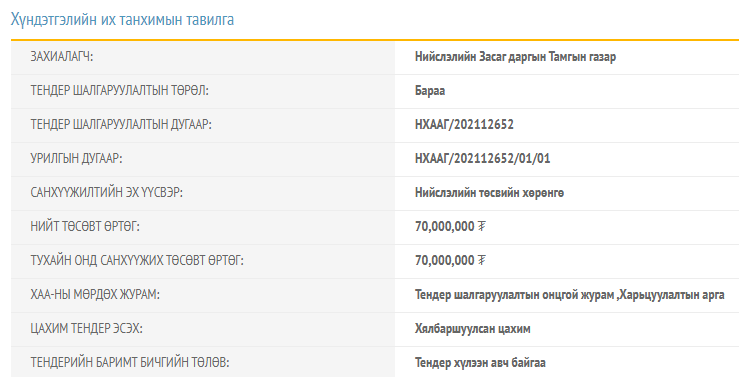Click invitation number НХААГ/202112652/01/01

point(483,159)
